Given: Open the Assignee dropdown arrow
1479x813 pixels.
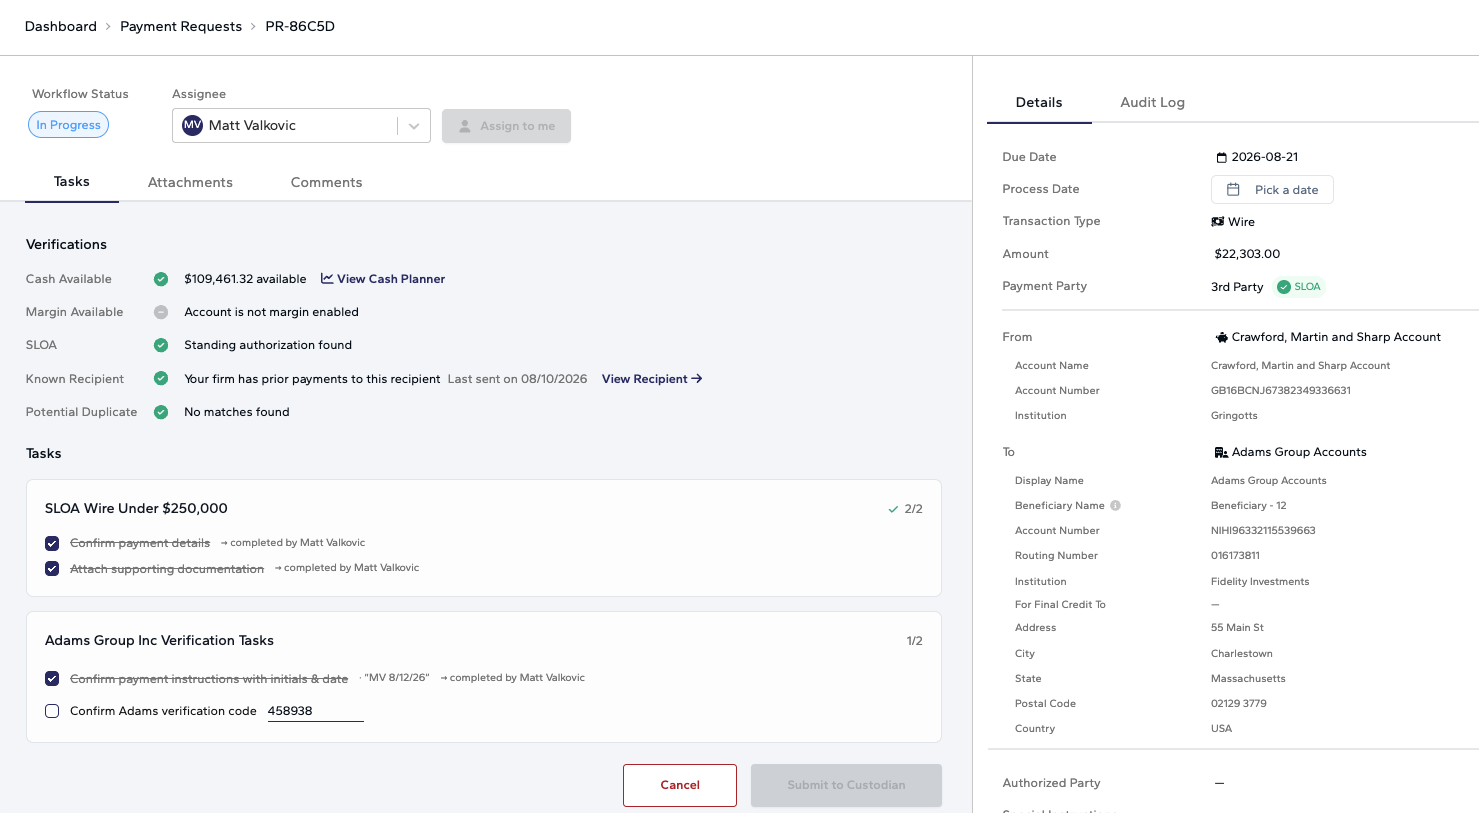Looking at the screenshot, I should click(x=414, y=126).
